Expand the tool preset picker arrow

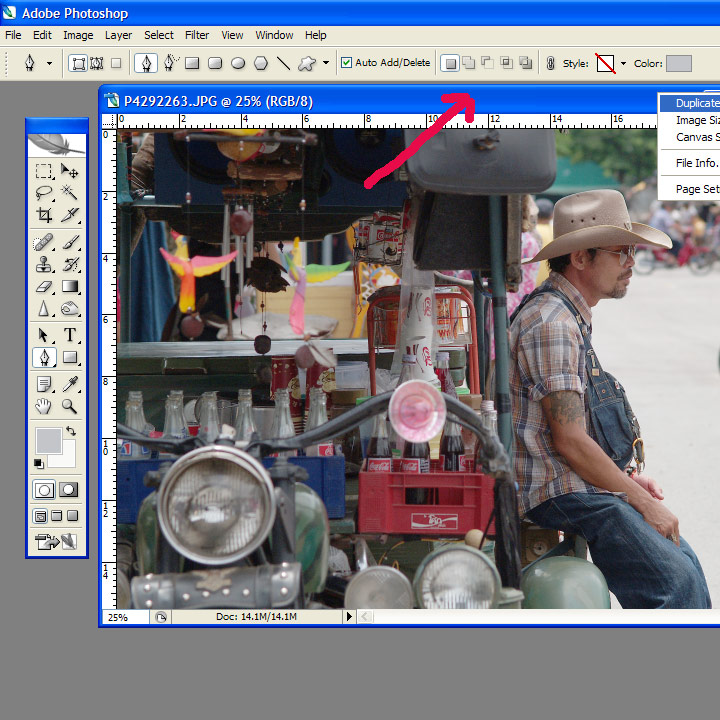pos(49,64)
